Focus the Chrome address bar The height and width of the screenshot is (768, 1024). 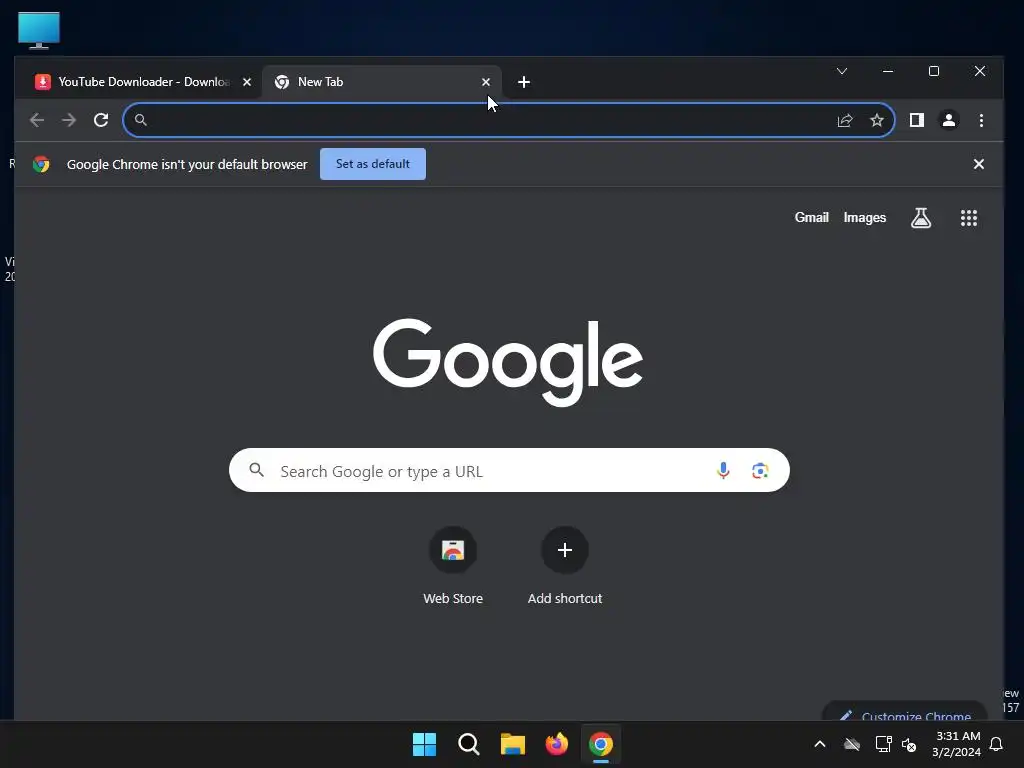click(x=509, y=120)
